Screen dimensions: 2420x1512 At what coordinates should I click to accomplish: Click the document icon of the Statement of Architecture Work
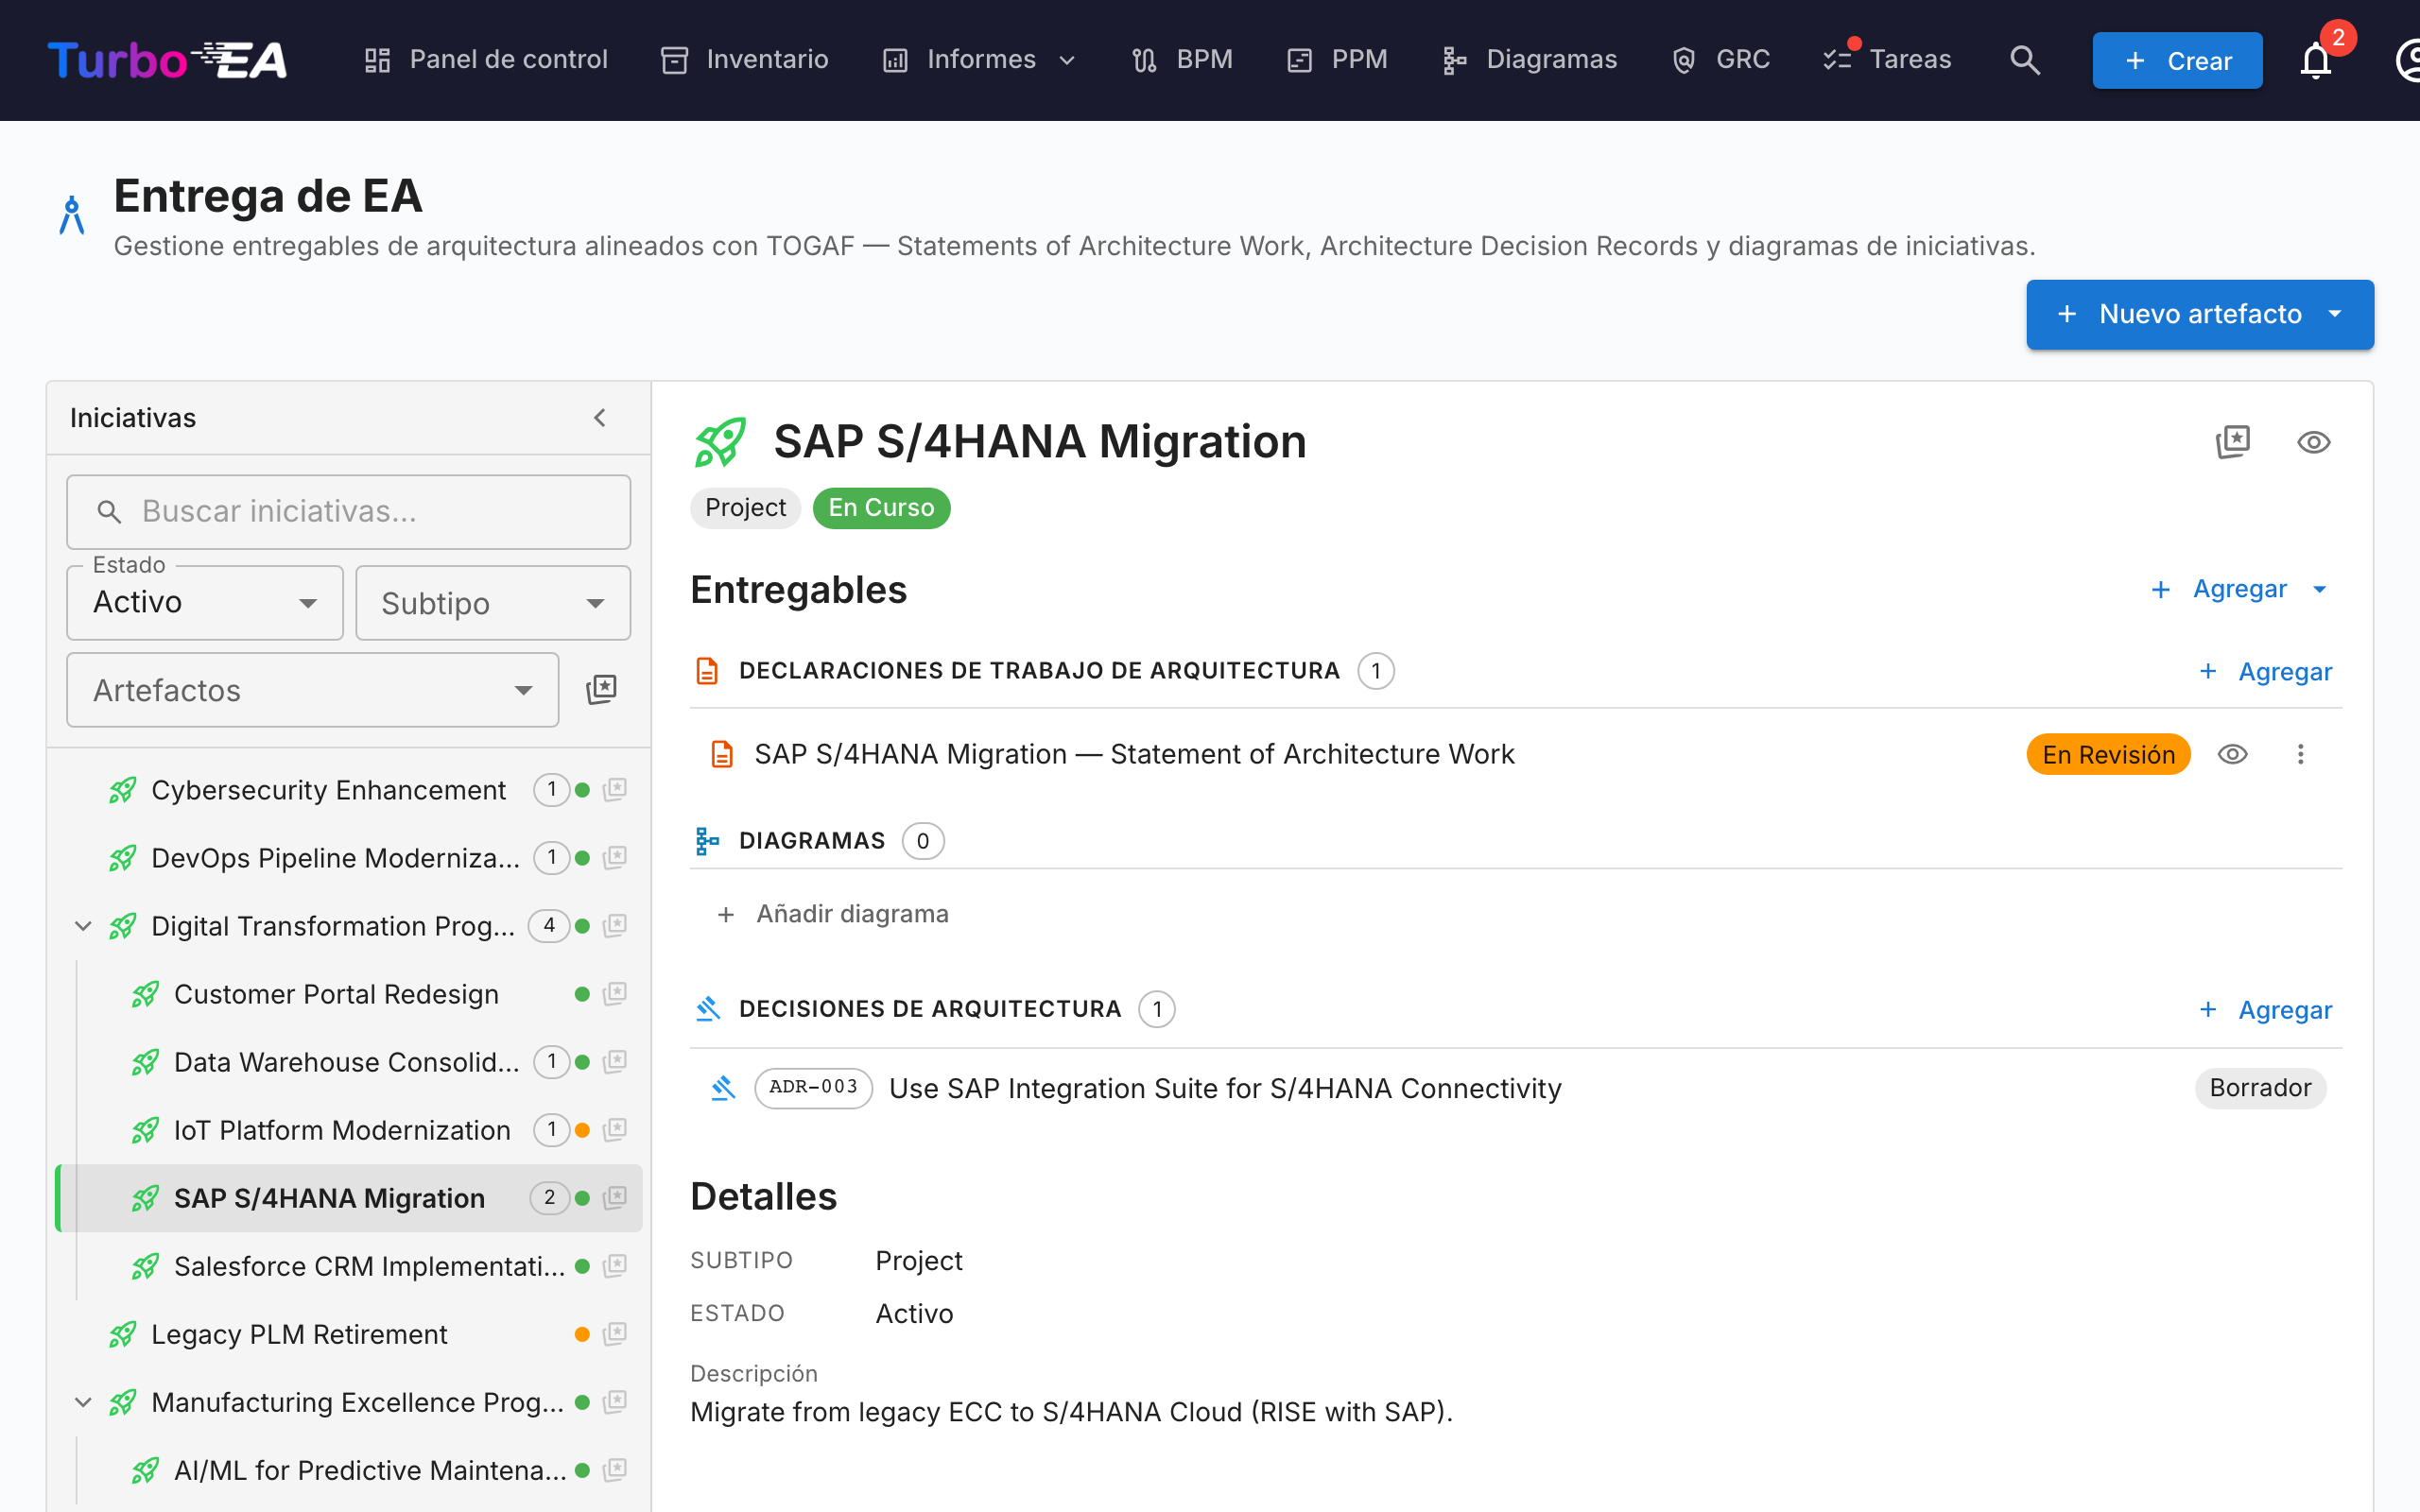point(722,754)
